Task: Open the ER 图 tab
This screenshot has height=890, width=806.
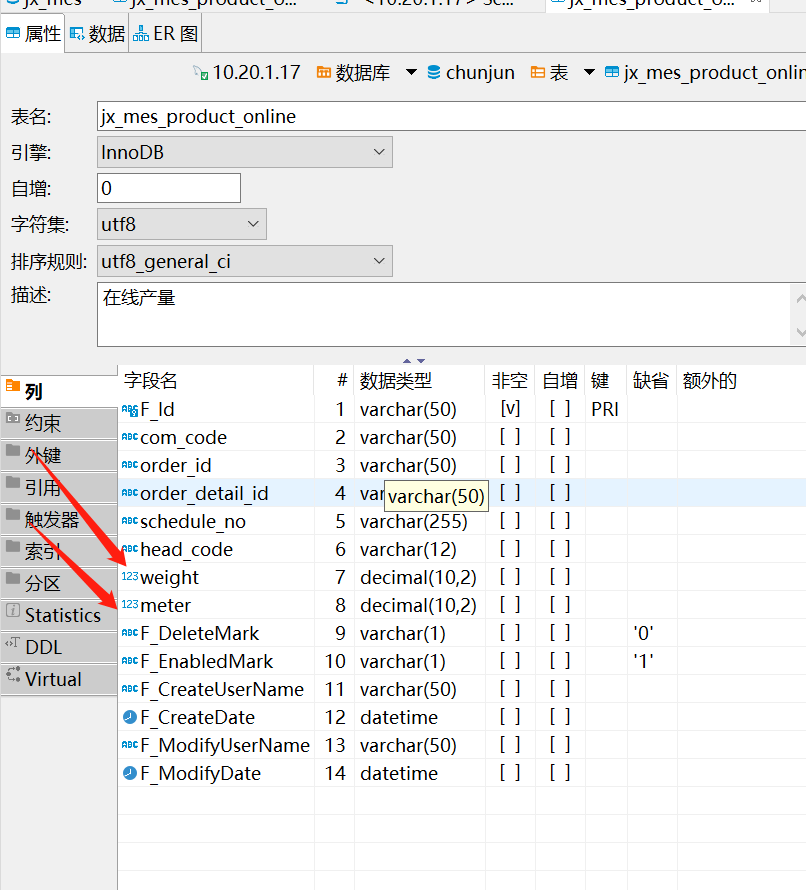Action: (164, 33)
